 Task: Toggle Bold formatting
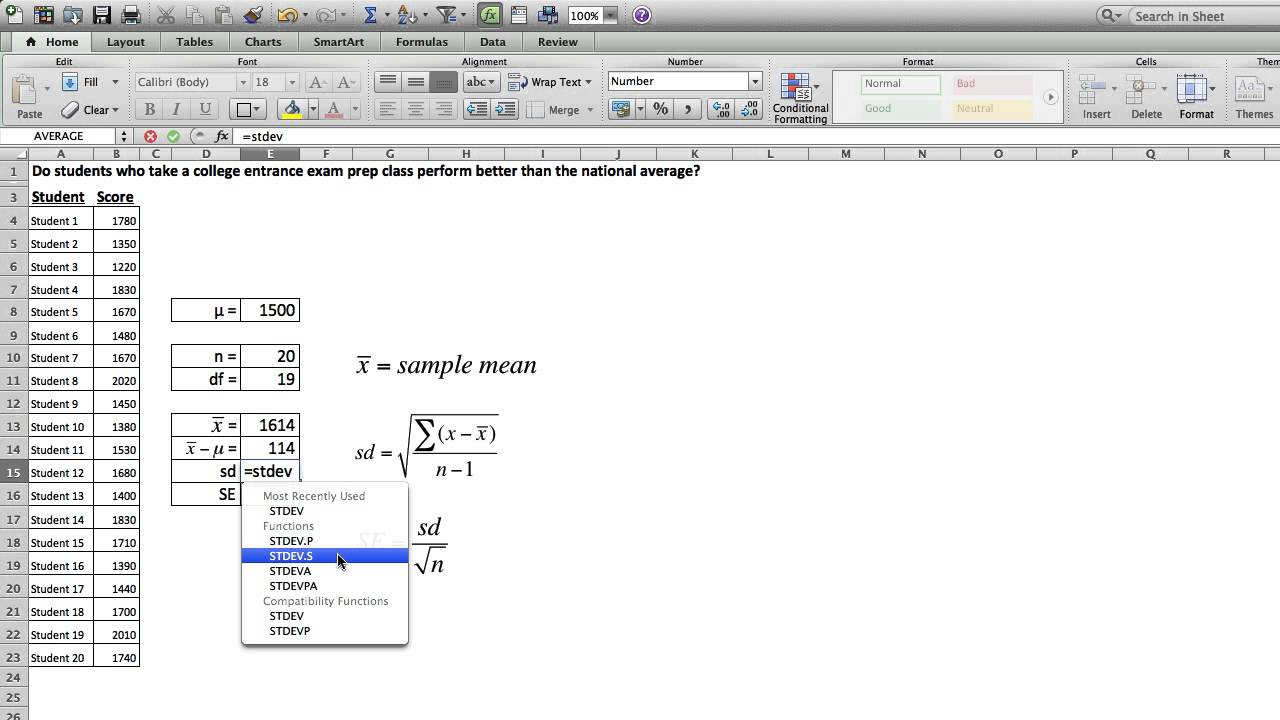point(149,109)
